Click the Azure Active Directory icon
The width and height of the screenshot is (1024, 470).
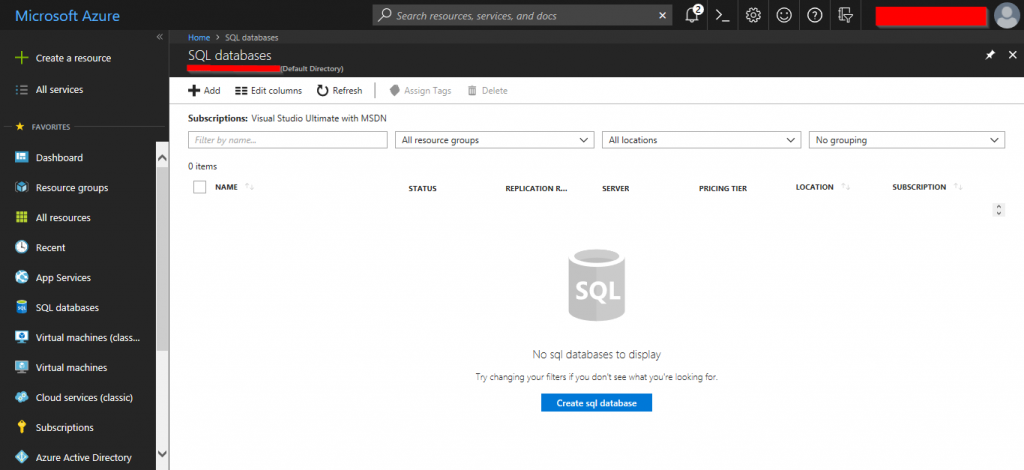pyautogui.click(x=22, y=458)
